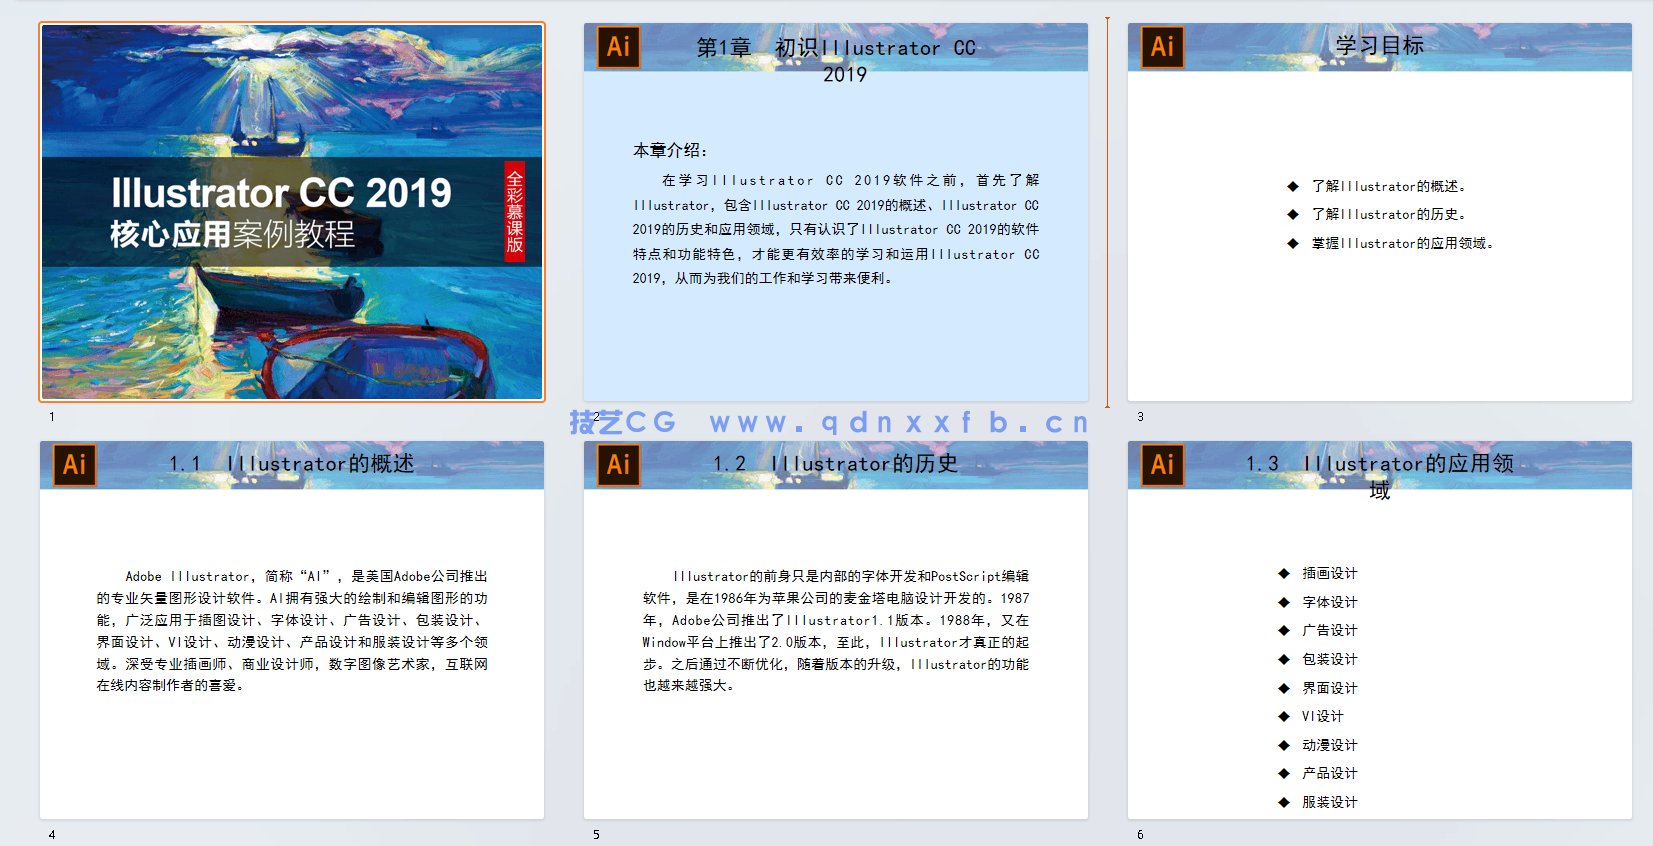1653x846 pixels.
Task: Click bullet '插画设计' on slide 6
Action: pyautogui.click(x=1330, y=573)
